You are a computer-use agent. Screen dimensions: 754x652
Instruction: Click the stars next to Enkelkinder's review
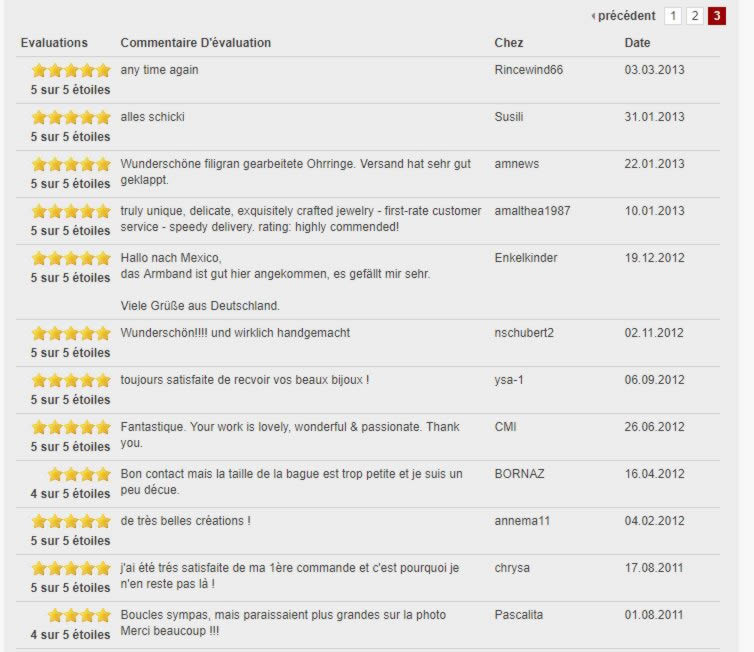(x=70, y=258)
